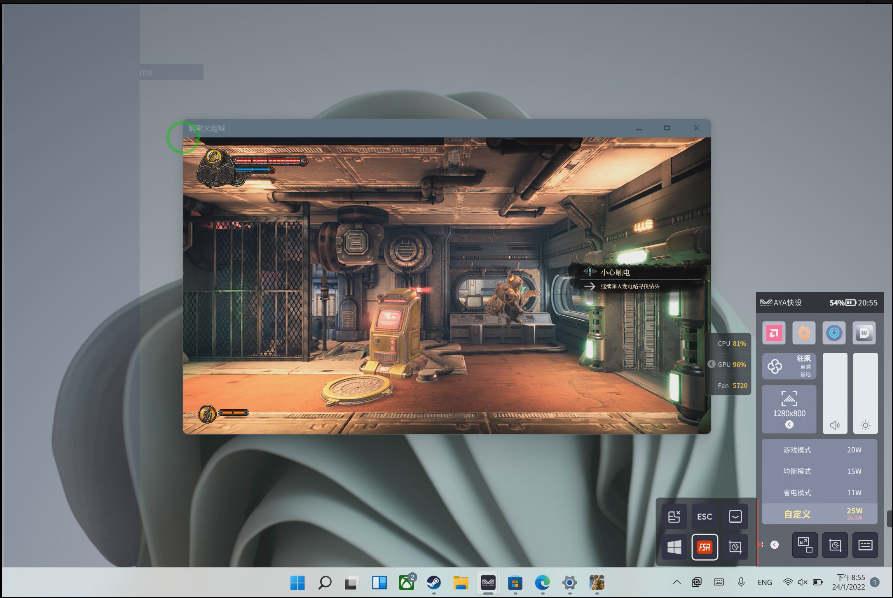Open the Origin launcher shortcut in AYA panel
Image resolution: width=893 pixels, height=598 pixels.
pos(804,333)
